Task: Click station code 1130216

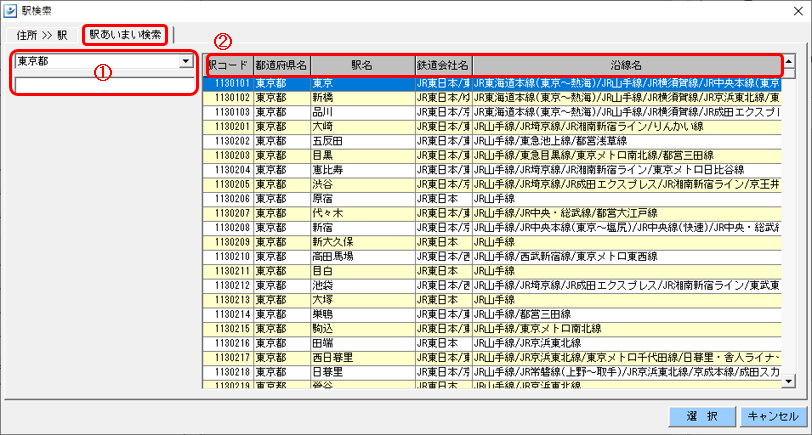Action: (233, 343)
